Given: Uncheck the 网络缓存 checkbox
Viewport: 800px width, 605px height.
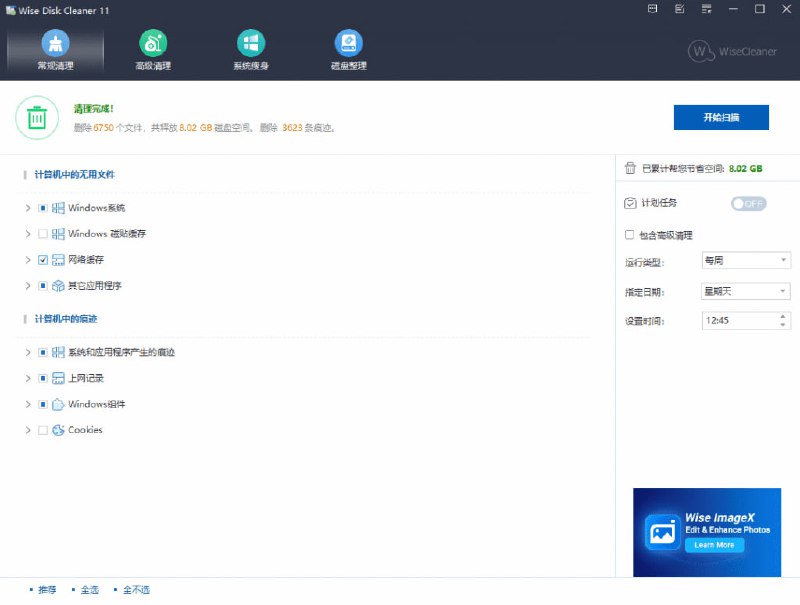Looking at the screenshot, I should point(41,259).
